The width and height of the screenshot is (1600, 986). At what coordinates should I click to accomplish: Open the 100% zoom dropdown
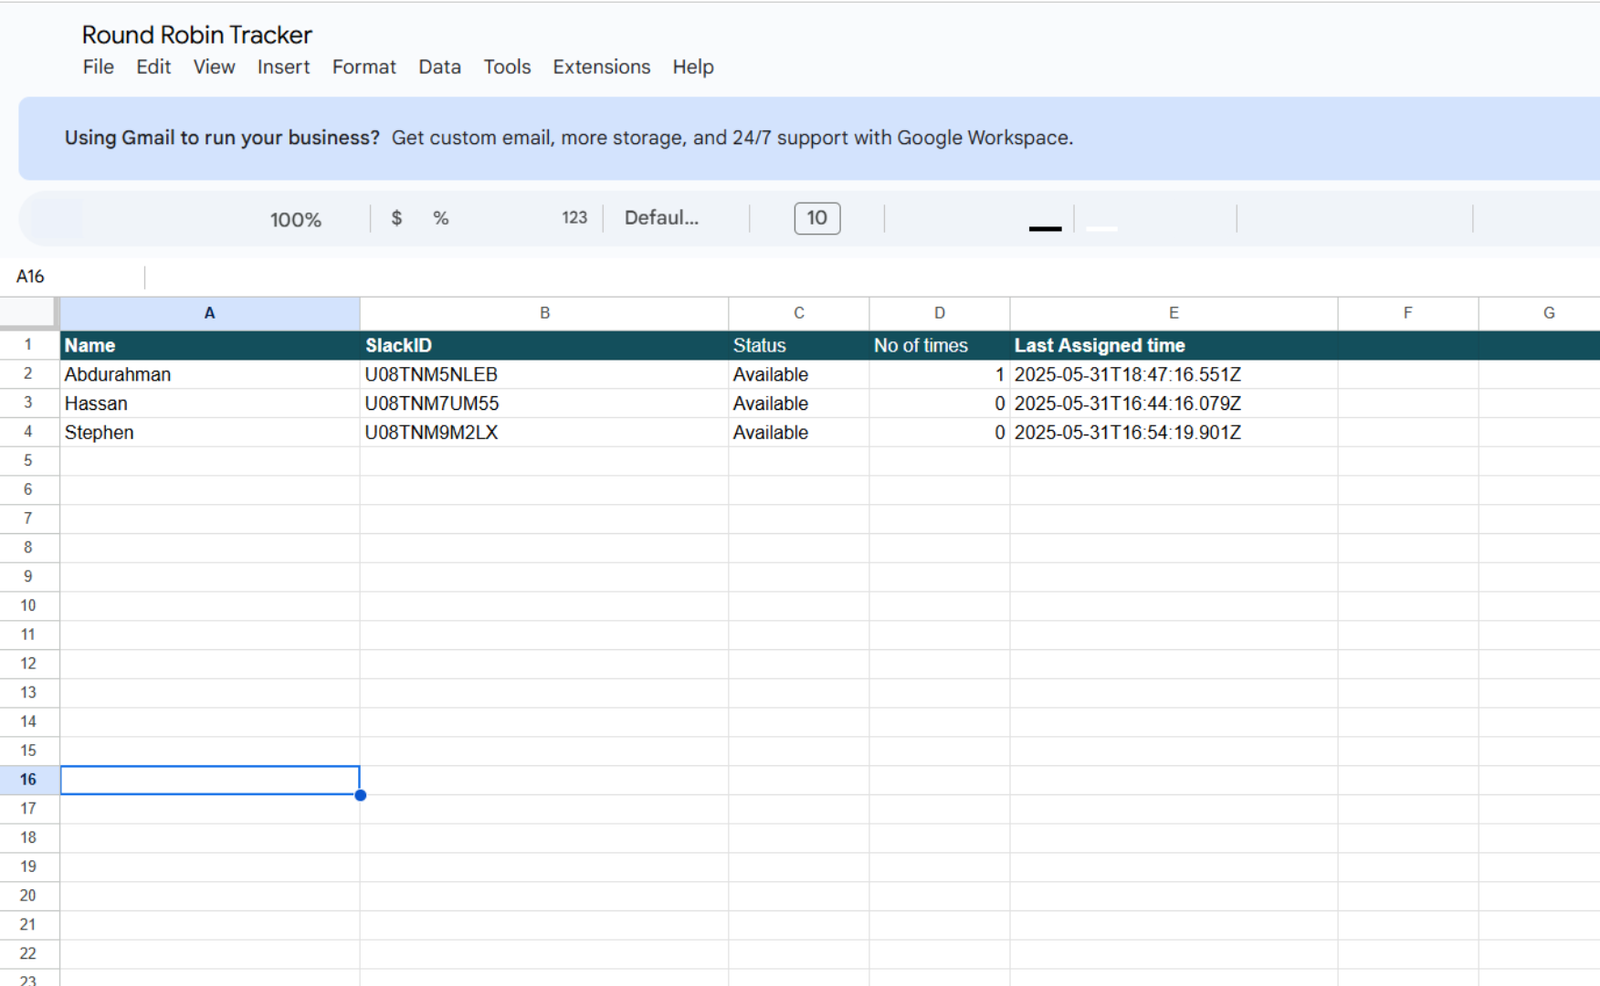(295, 219)
